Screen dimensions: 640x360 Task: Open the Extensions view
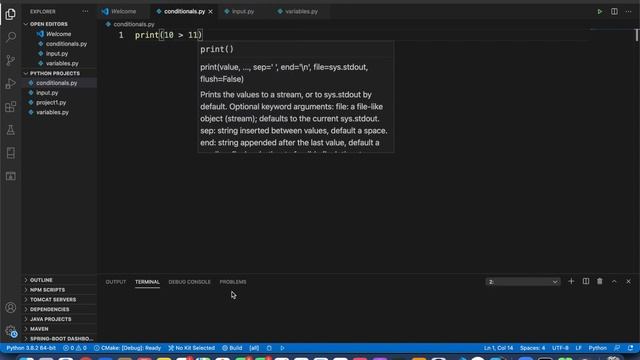[11, 107]
